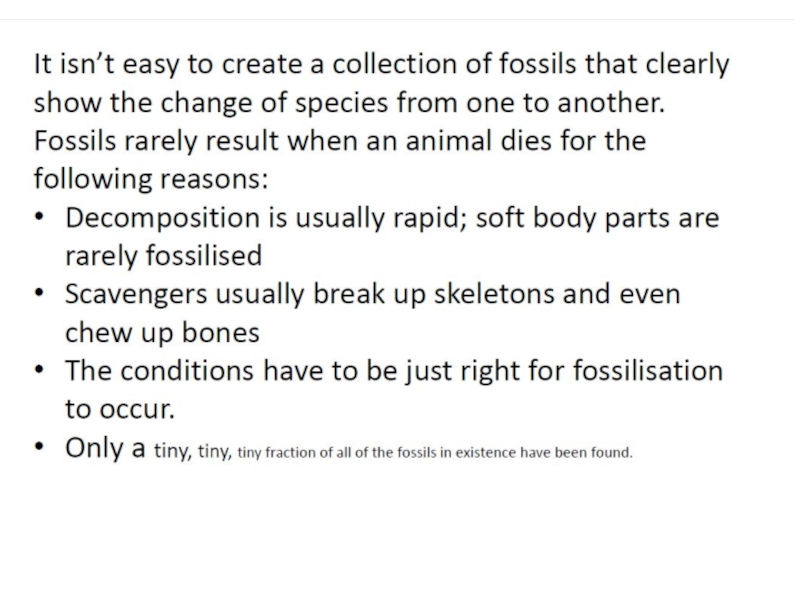The image size is (800, 600).
Task: Click the text 'rarely fossilised'
Action: click(x=163, y=256)
